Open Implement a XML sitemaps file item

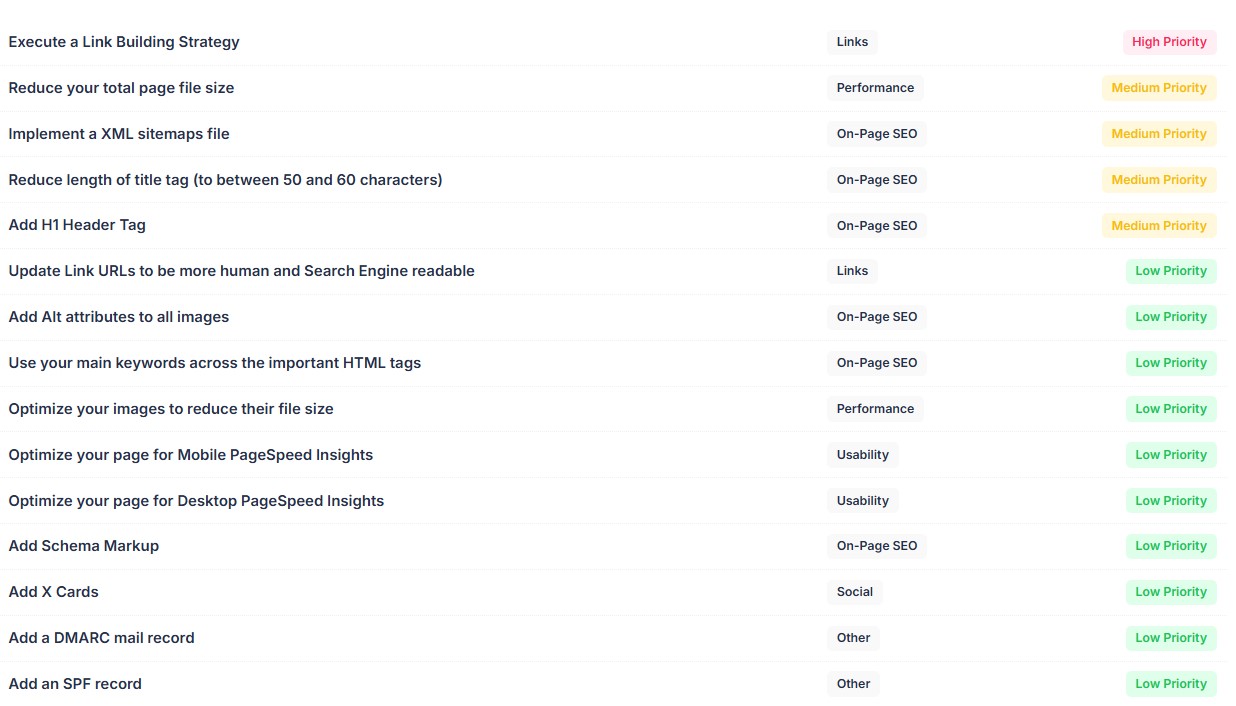pos(119,134)
